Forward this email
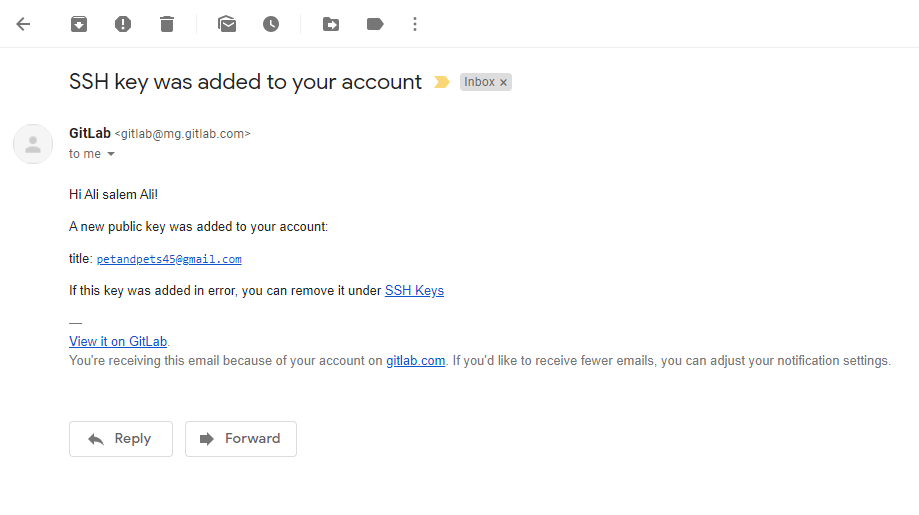919x515 pixels. pos(241,439)
